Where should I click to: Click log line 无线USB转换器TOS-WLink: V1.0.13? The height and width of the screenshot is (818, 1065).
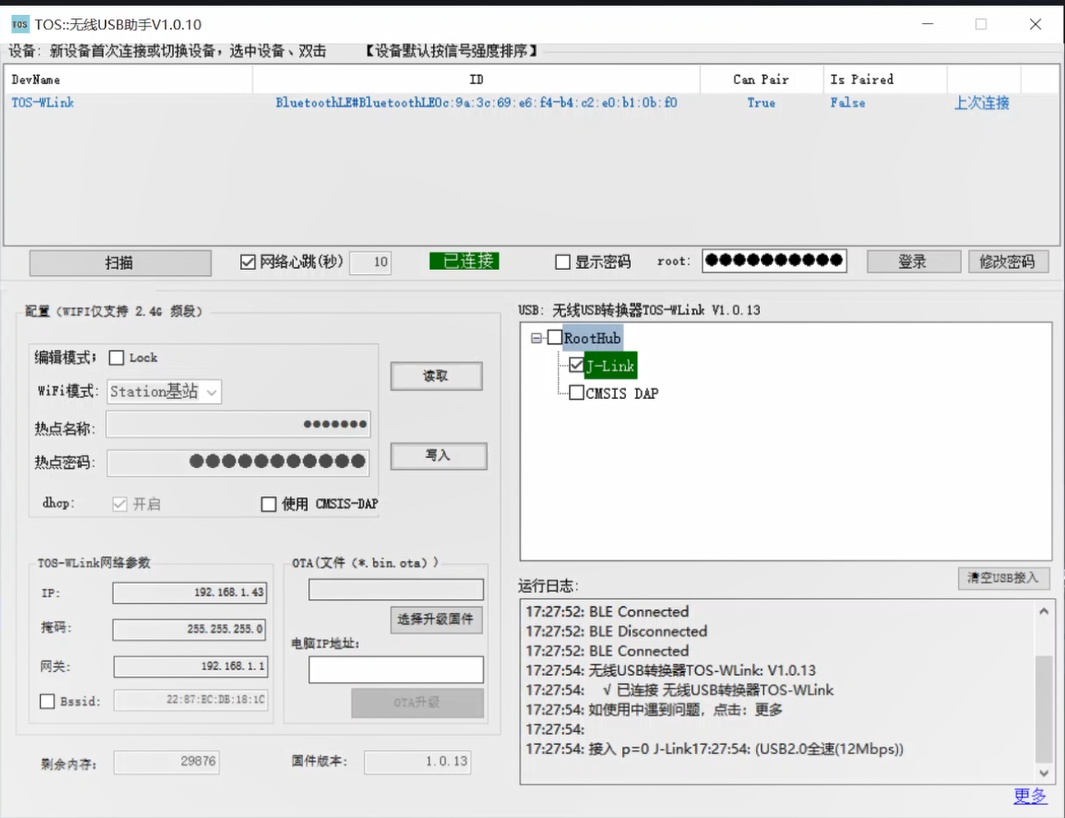[671, 671]
